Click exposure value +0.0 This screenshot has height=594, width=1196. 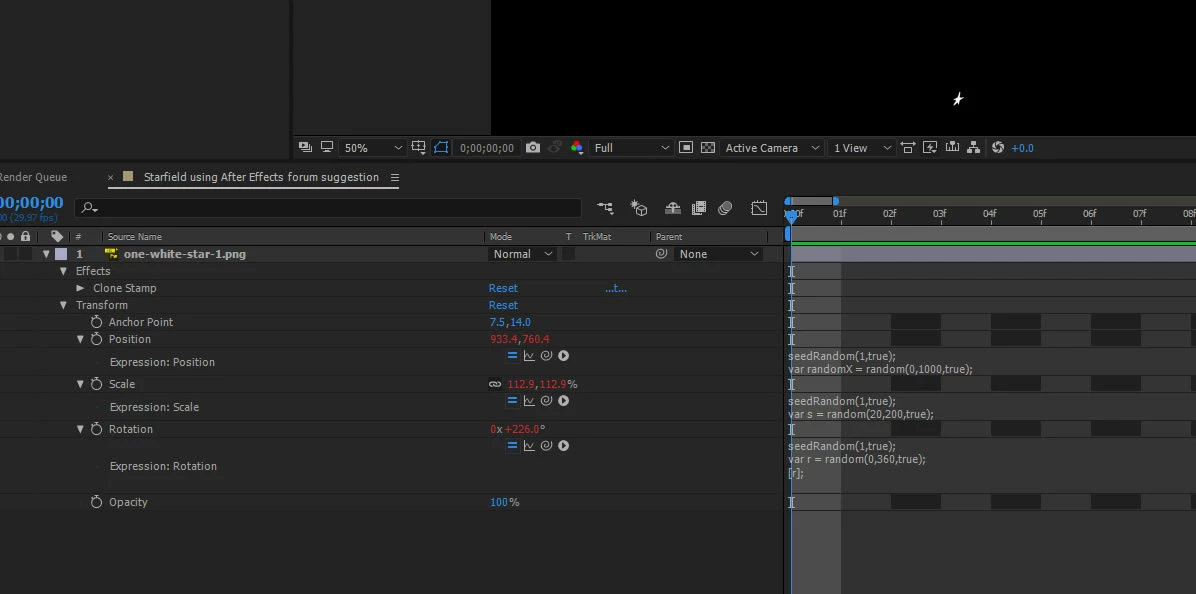1022,148
